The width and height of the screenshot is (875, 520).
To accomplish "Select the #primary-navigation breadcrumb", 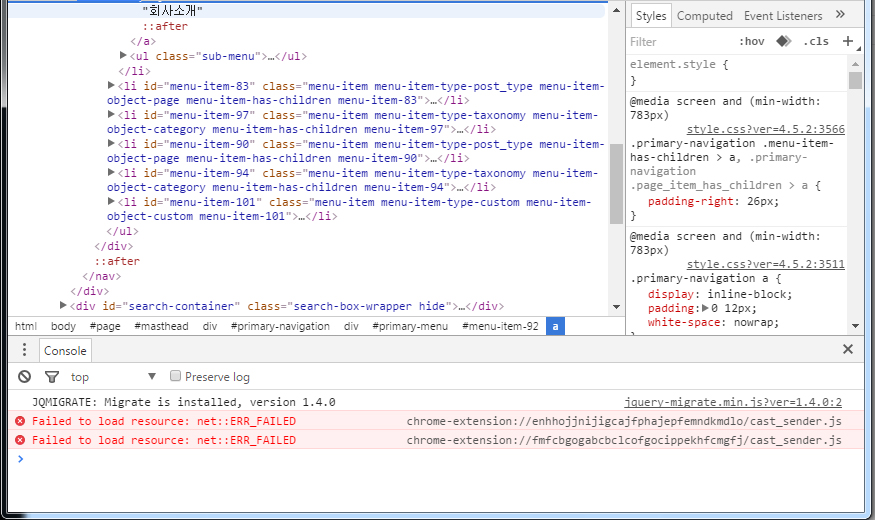I will pos(280,326).
